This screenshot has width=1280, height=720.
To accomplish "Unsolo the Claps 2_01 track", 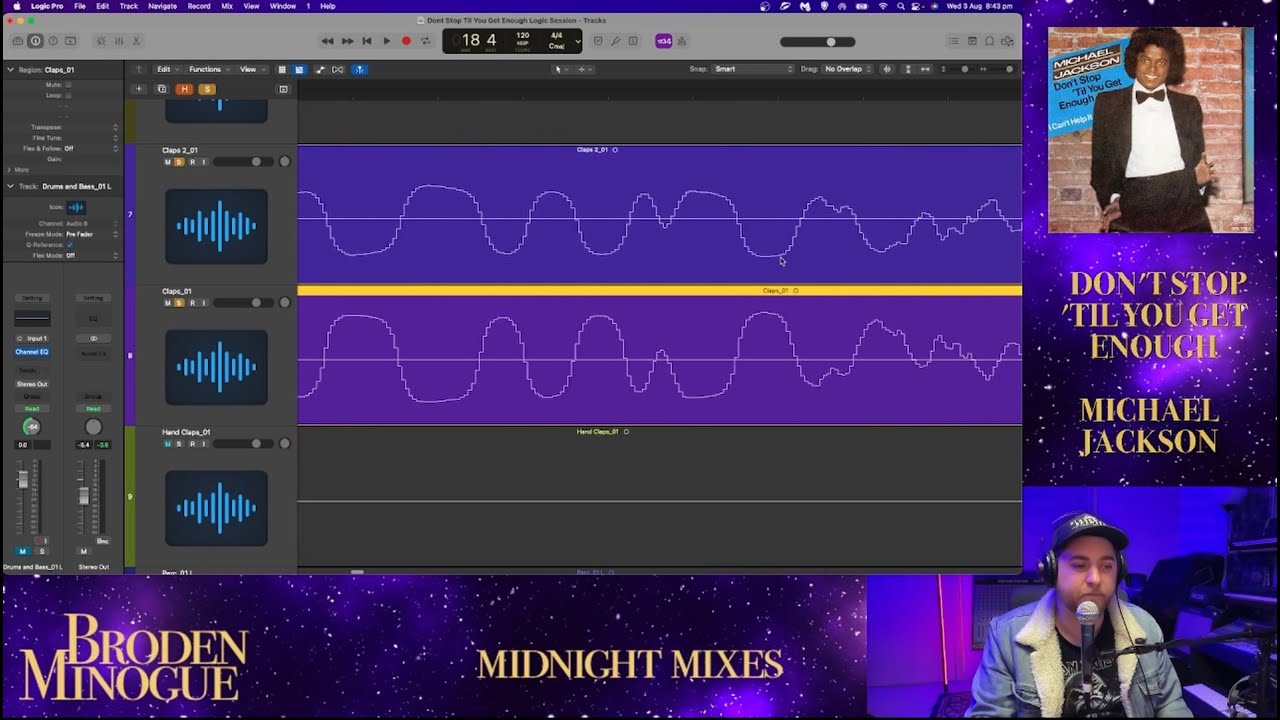I will (x=179, y=162).
